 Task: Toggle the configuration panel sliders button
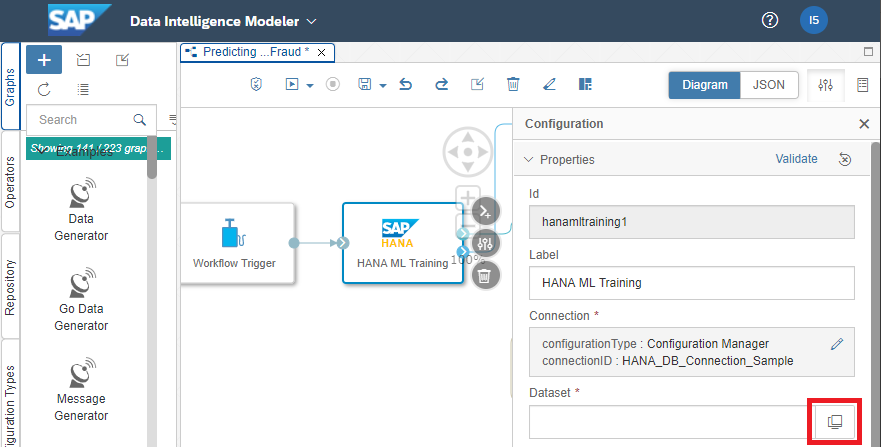[825, 85]
